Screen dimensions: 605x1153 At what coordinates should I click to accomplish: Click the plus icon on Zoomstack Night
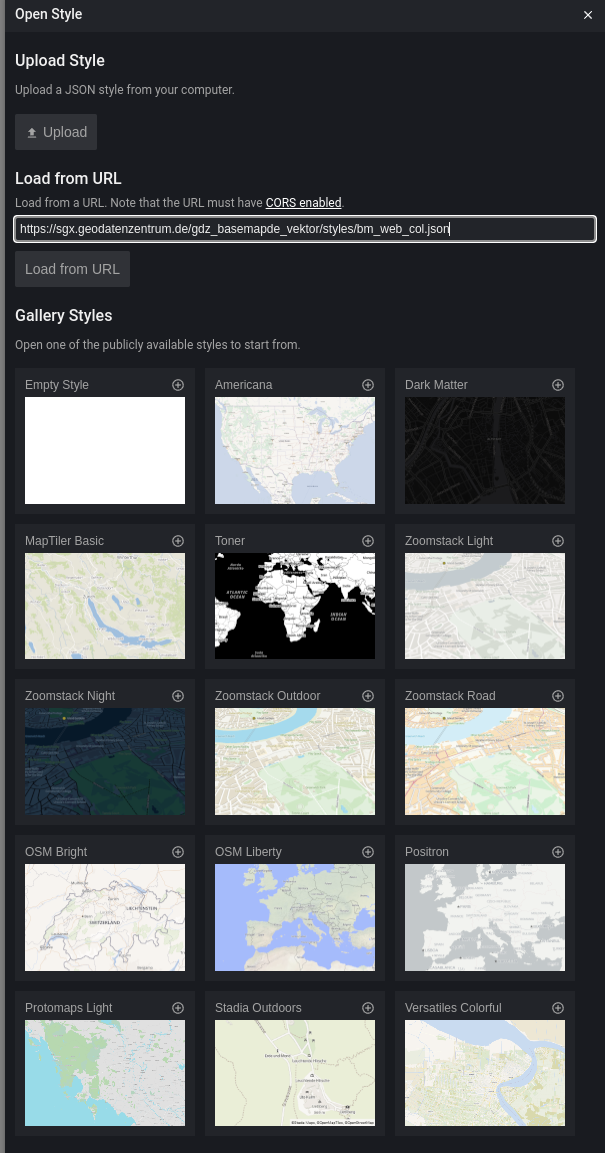(178, 696)
